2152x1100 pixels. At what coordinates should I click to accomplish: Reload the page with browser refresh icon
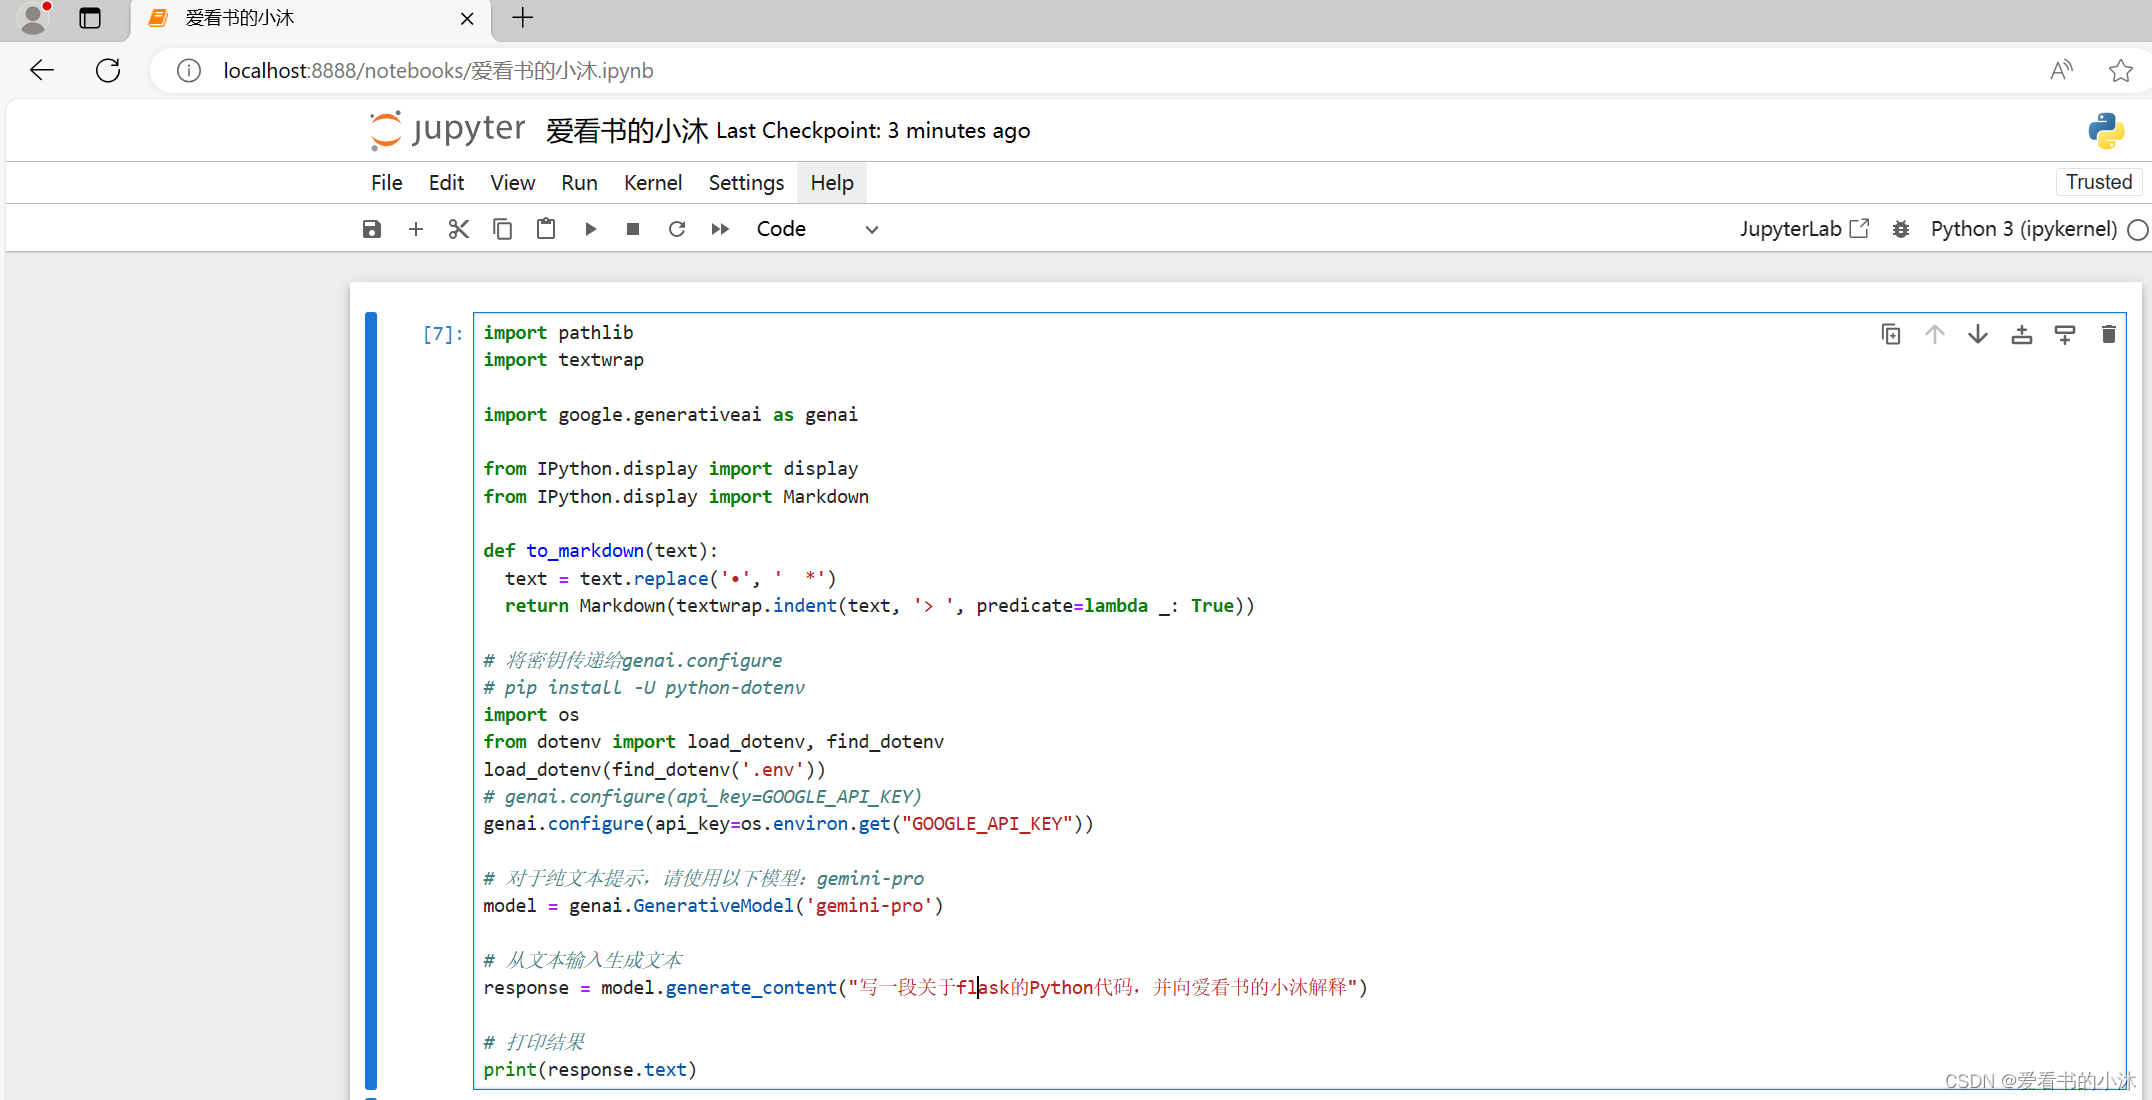tap(108, 70)
